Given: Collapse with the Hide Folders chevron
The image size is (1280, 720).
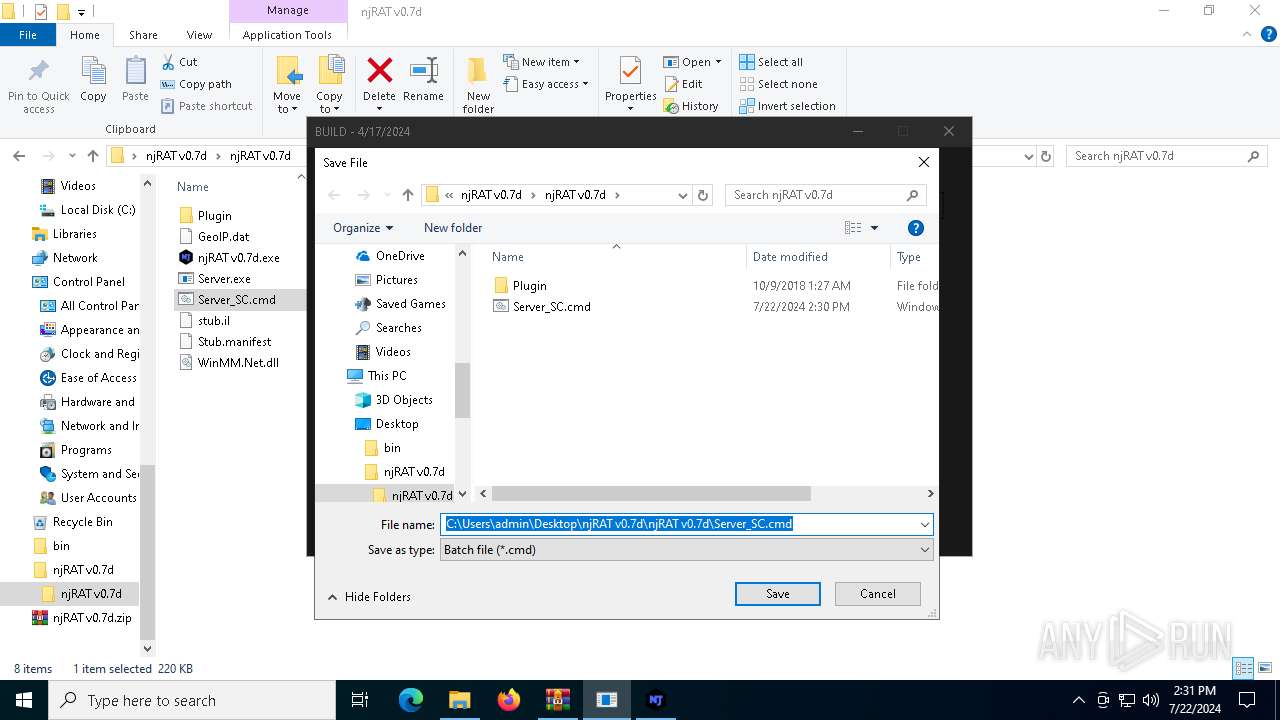Looking at the screenshot, I should pos(333,597).
